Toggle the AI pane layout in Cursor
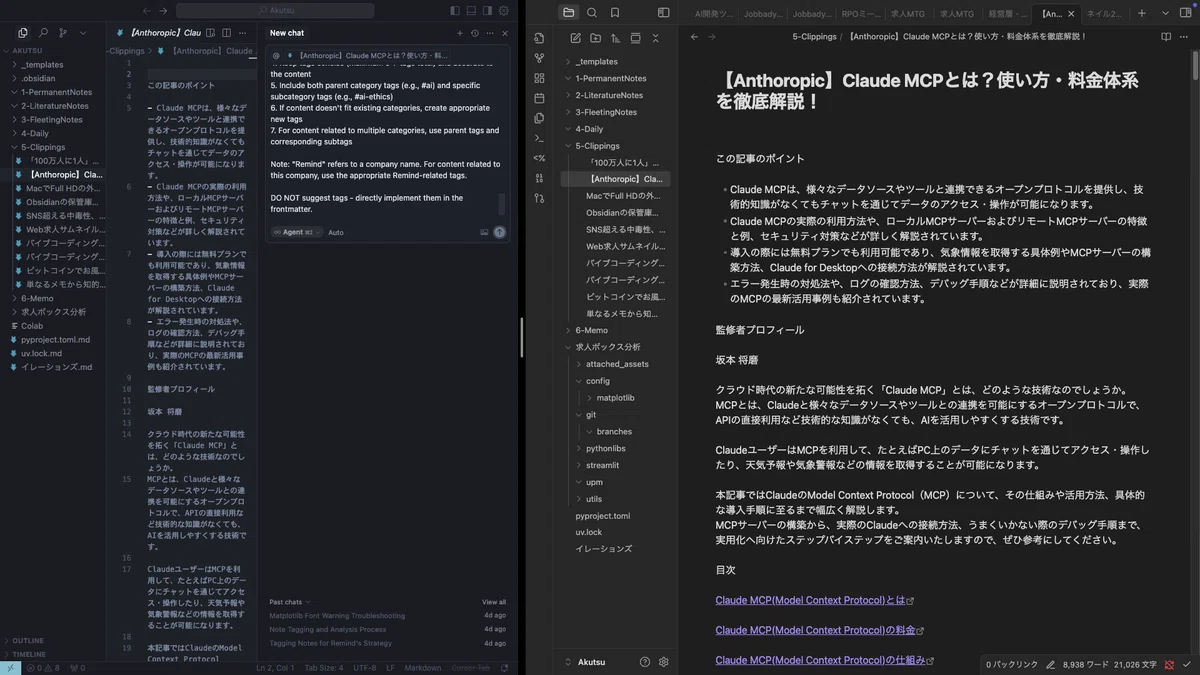The width and height of the screenshot is (1200, 675). pos(487,10)
